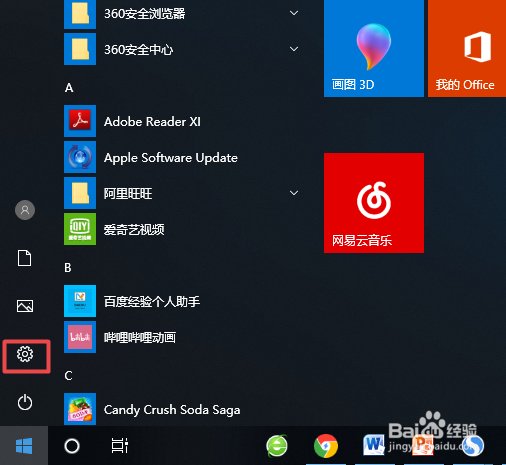
Task: Select the 百度经验个人助手 app name
Action: [152, 301]
